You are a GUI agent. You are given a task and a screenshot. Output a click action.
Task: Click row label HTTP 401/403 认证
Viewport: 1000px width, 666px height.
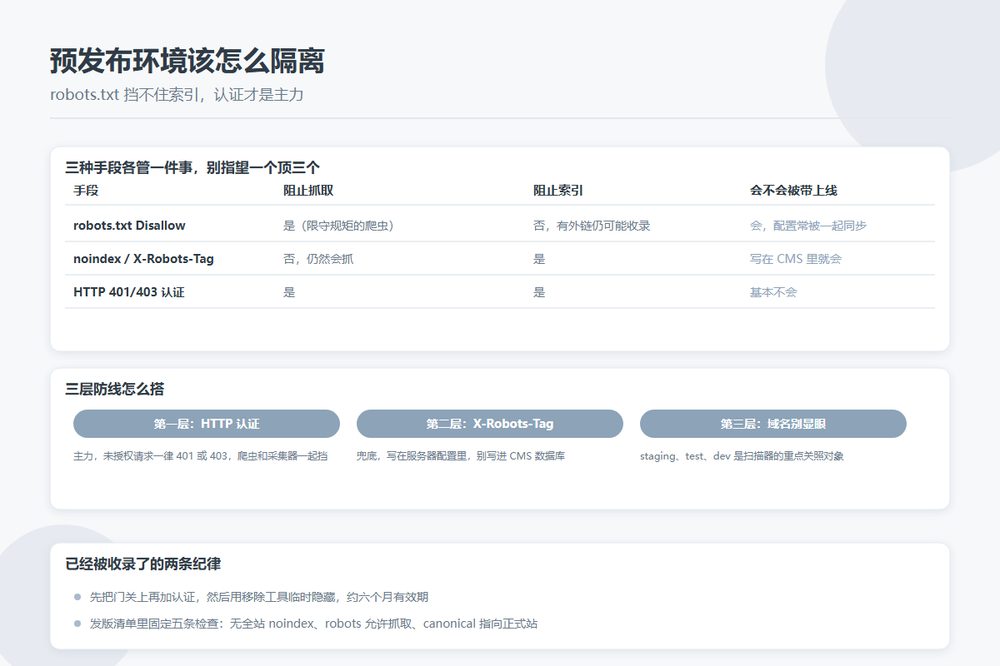(x=129, y=292)
